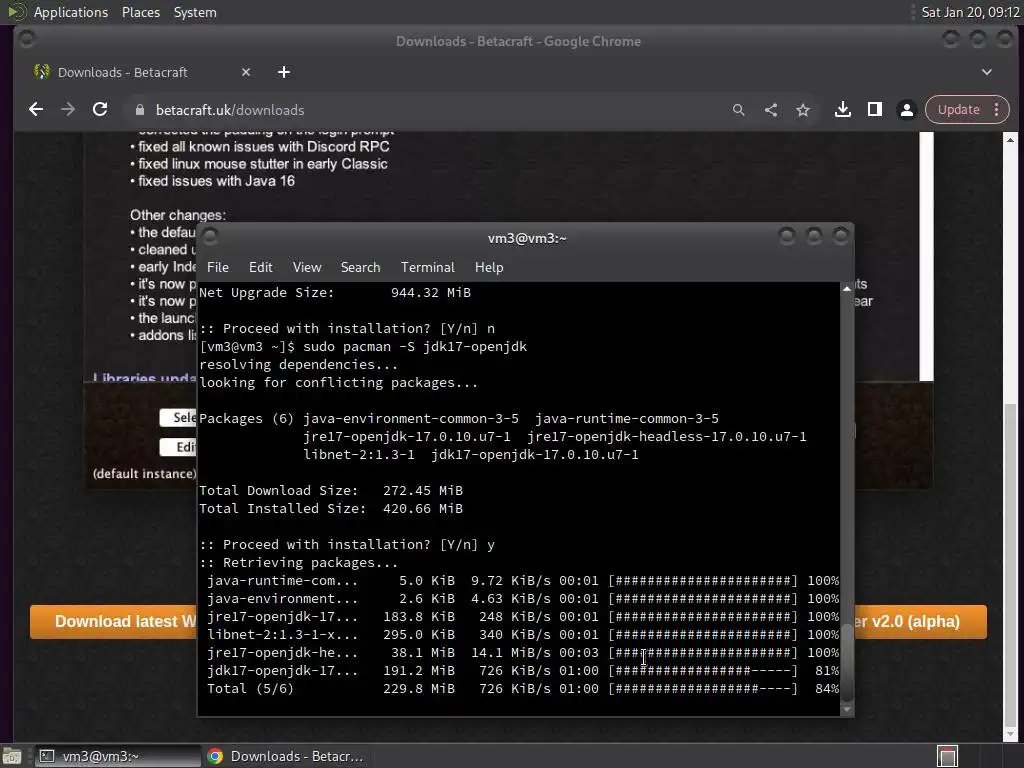
Task: Click 'Other changes:' heading
Action: click(178, 215)
